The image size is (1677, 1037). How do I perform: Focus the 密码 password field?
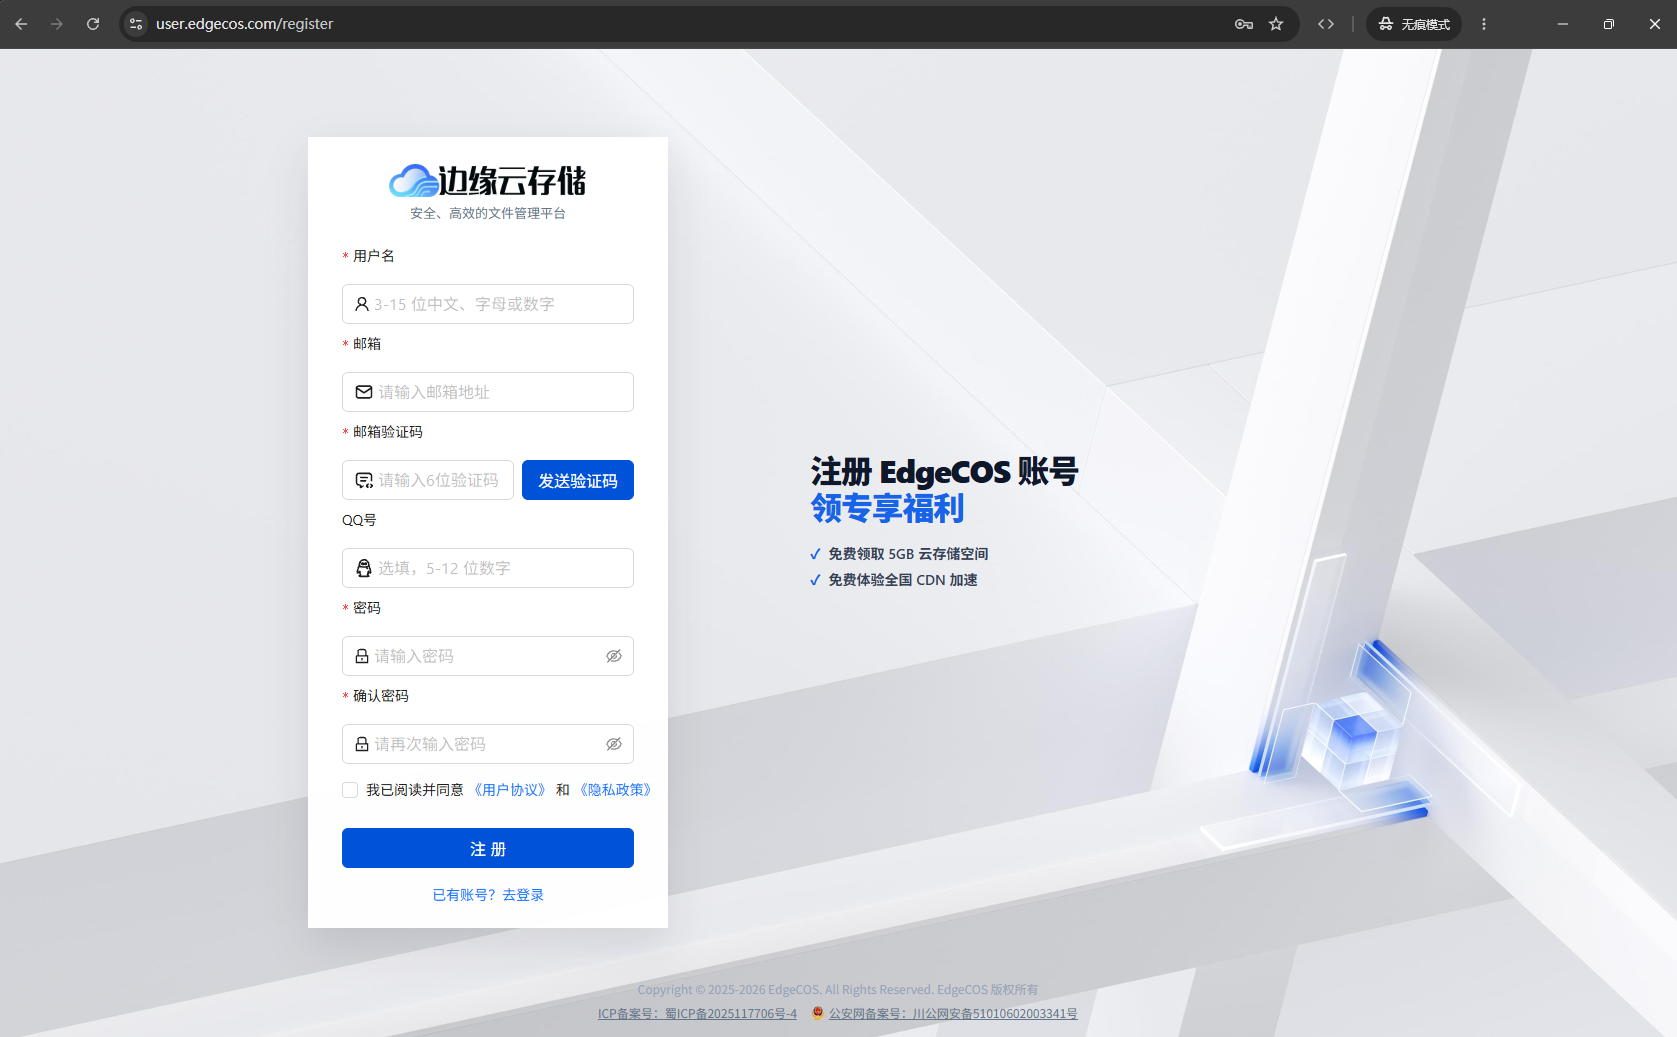(488, 656)
